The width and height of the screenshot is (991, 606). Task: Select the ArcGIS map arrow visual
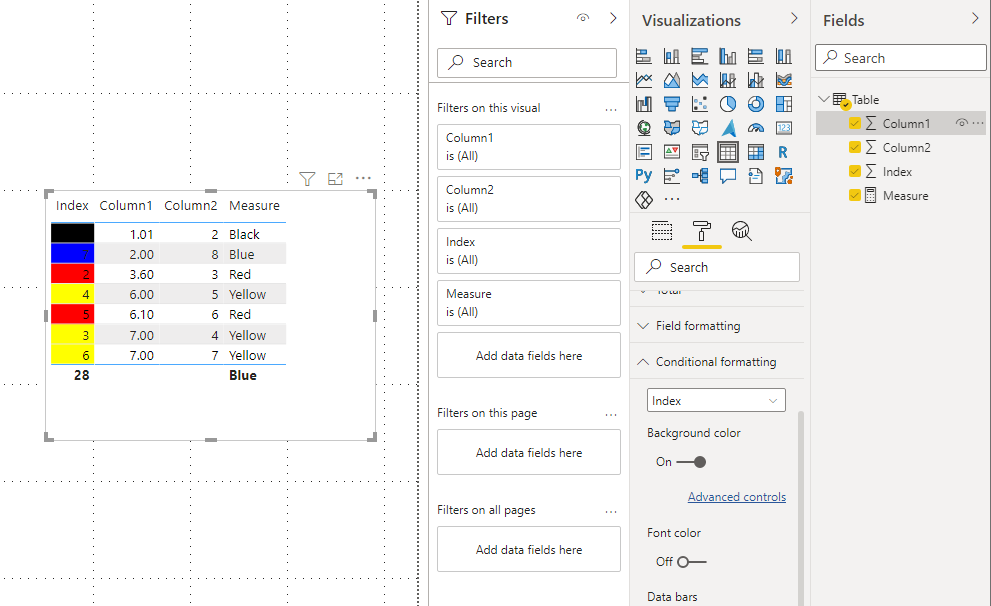point(727,128)
